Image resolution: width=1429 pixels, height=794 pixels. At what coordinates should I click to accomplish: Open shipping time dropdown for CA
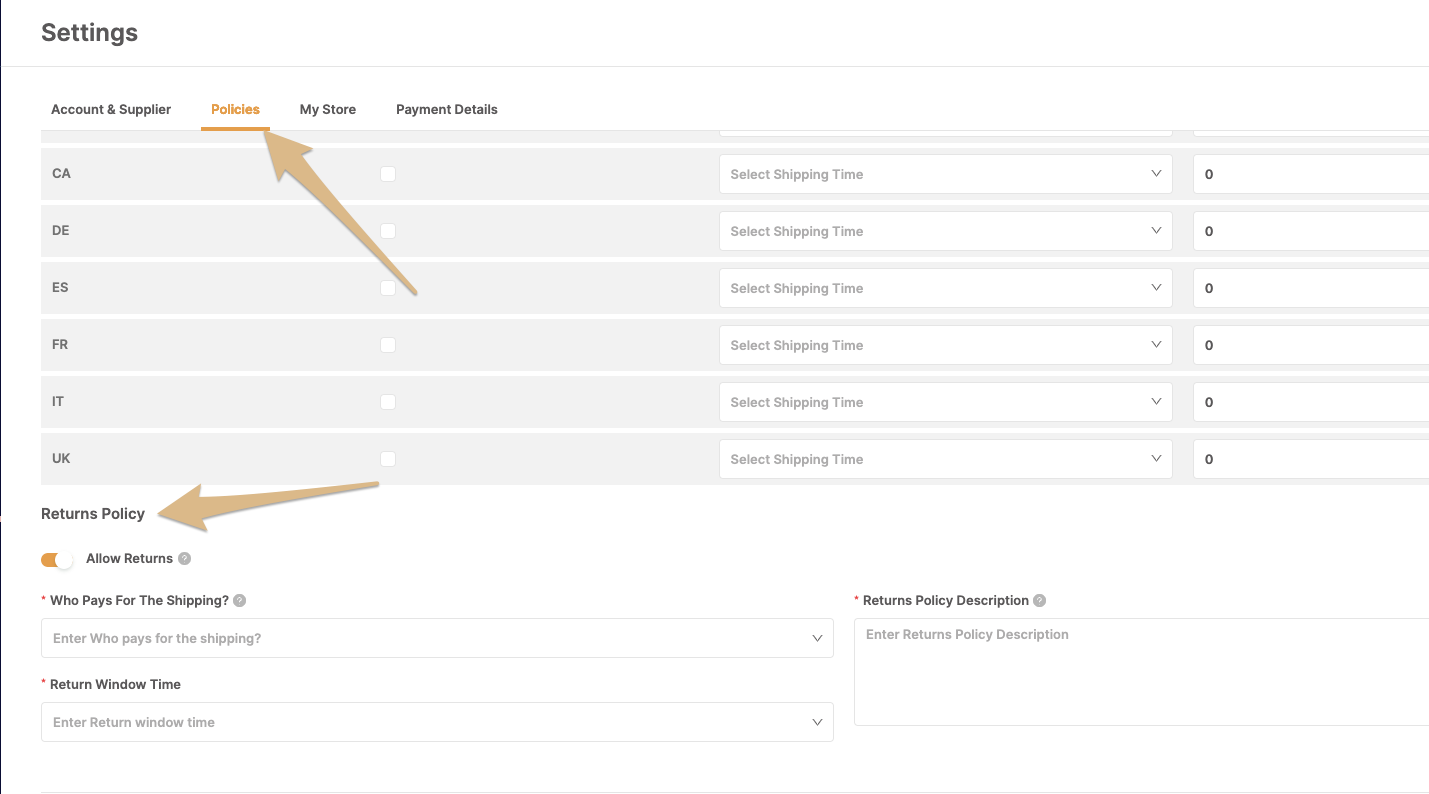[x=944, y=174]
